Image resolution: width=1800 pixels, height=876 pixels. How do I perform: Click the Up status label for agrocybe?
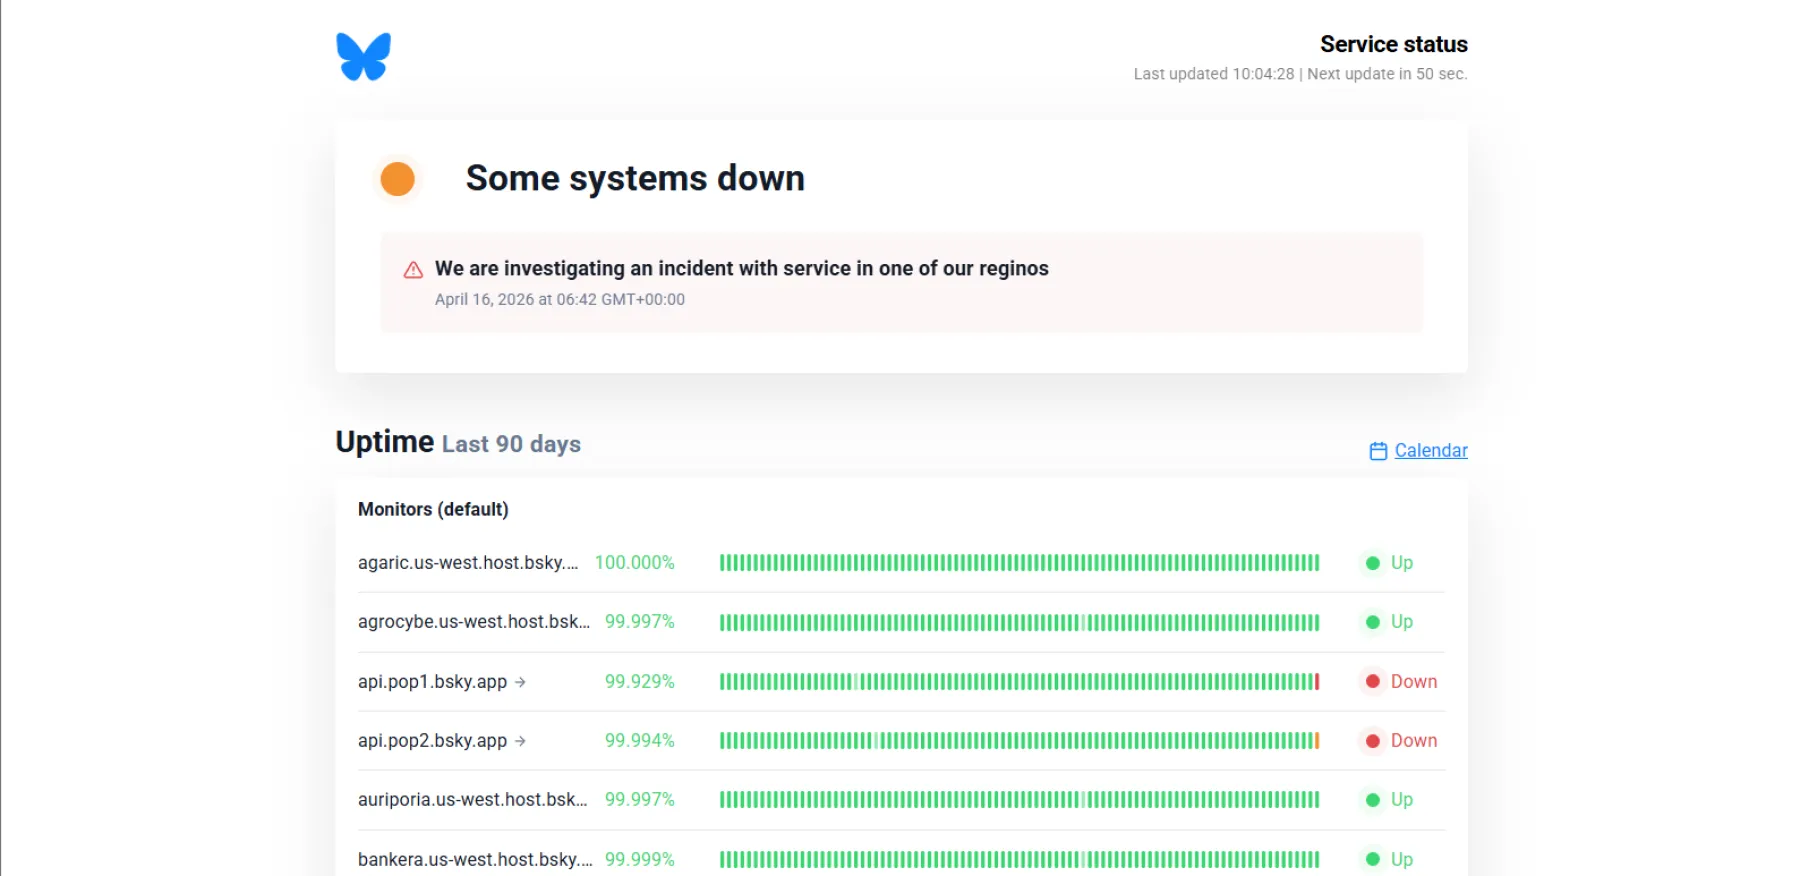[1402, 622]
